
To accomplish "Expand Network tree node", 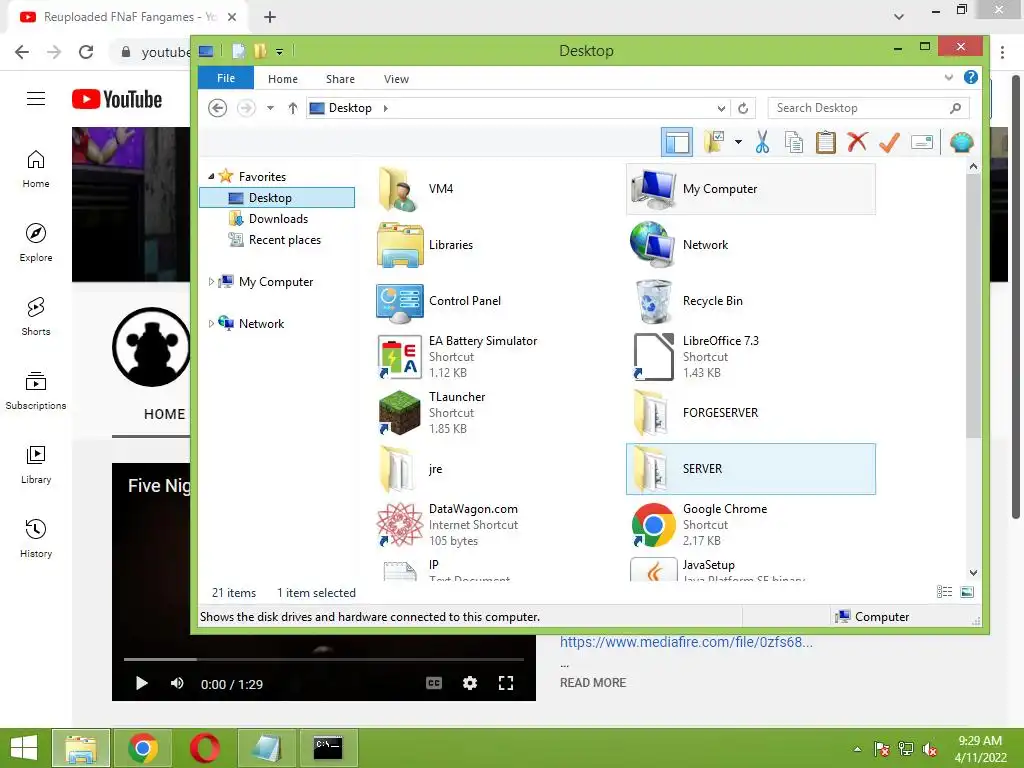I will pyautogui.click(x=211, y=323).
